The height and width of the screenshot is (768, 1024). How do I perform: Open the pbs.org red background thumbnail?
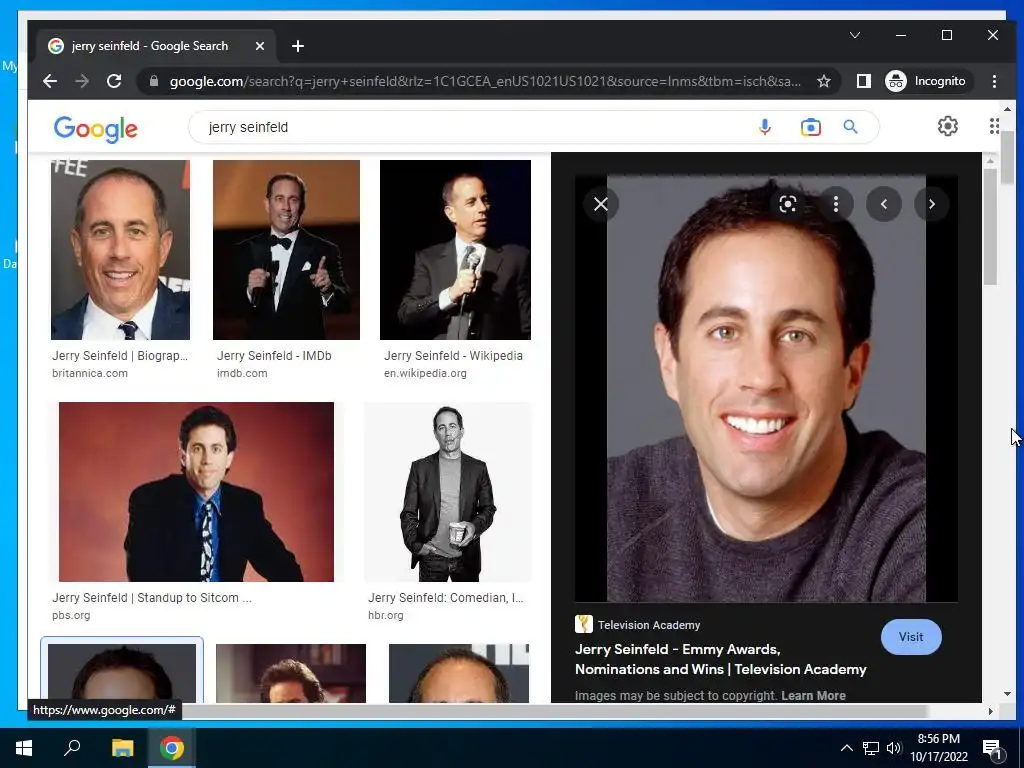[x=196, y=492]
